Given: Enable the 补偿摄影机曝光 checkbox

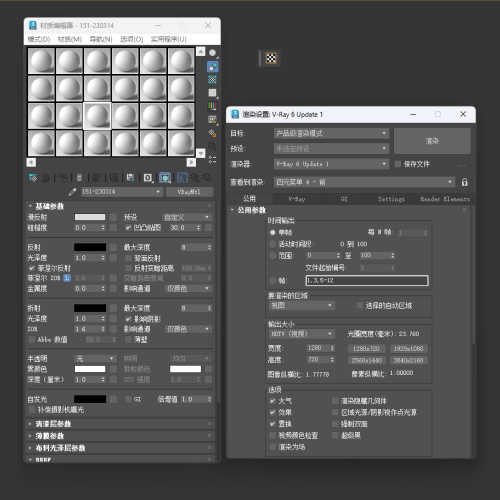Looking at the screenshot, I should coord(32,409).
